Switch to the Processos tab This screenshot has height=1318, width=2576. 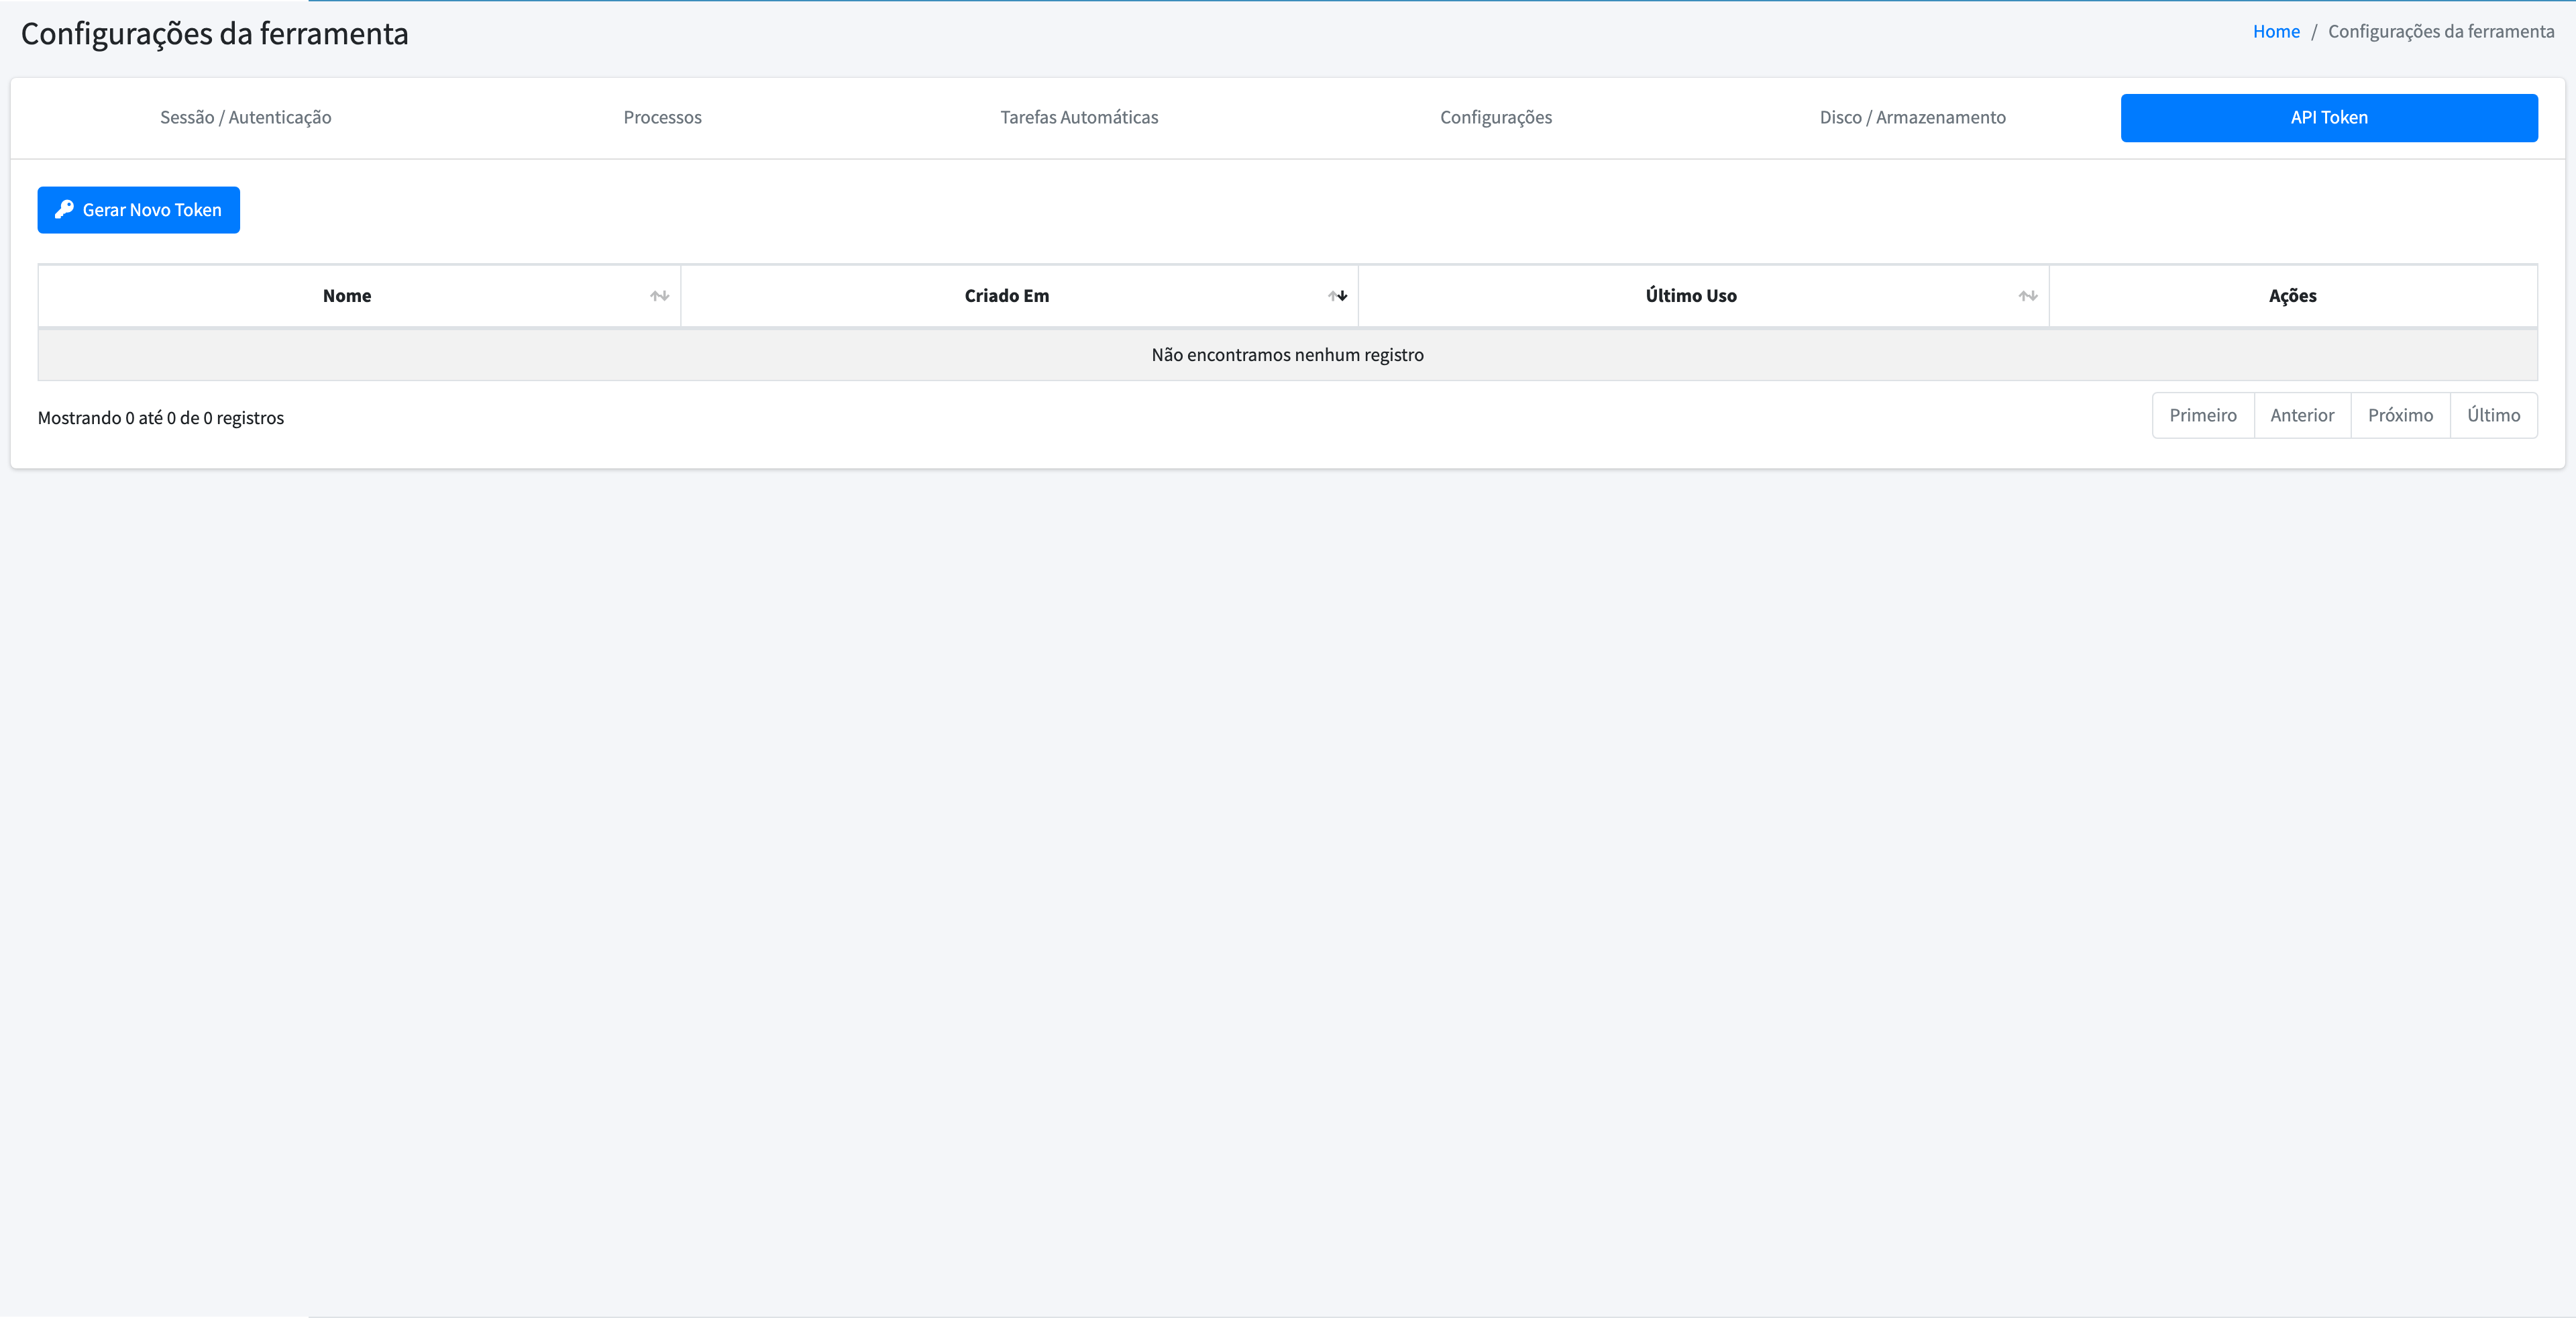tap(662, 117)
